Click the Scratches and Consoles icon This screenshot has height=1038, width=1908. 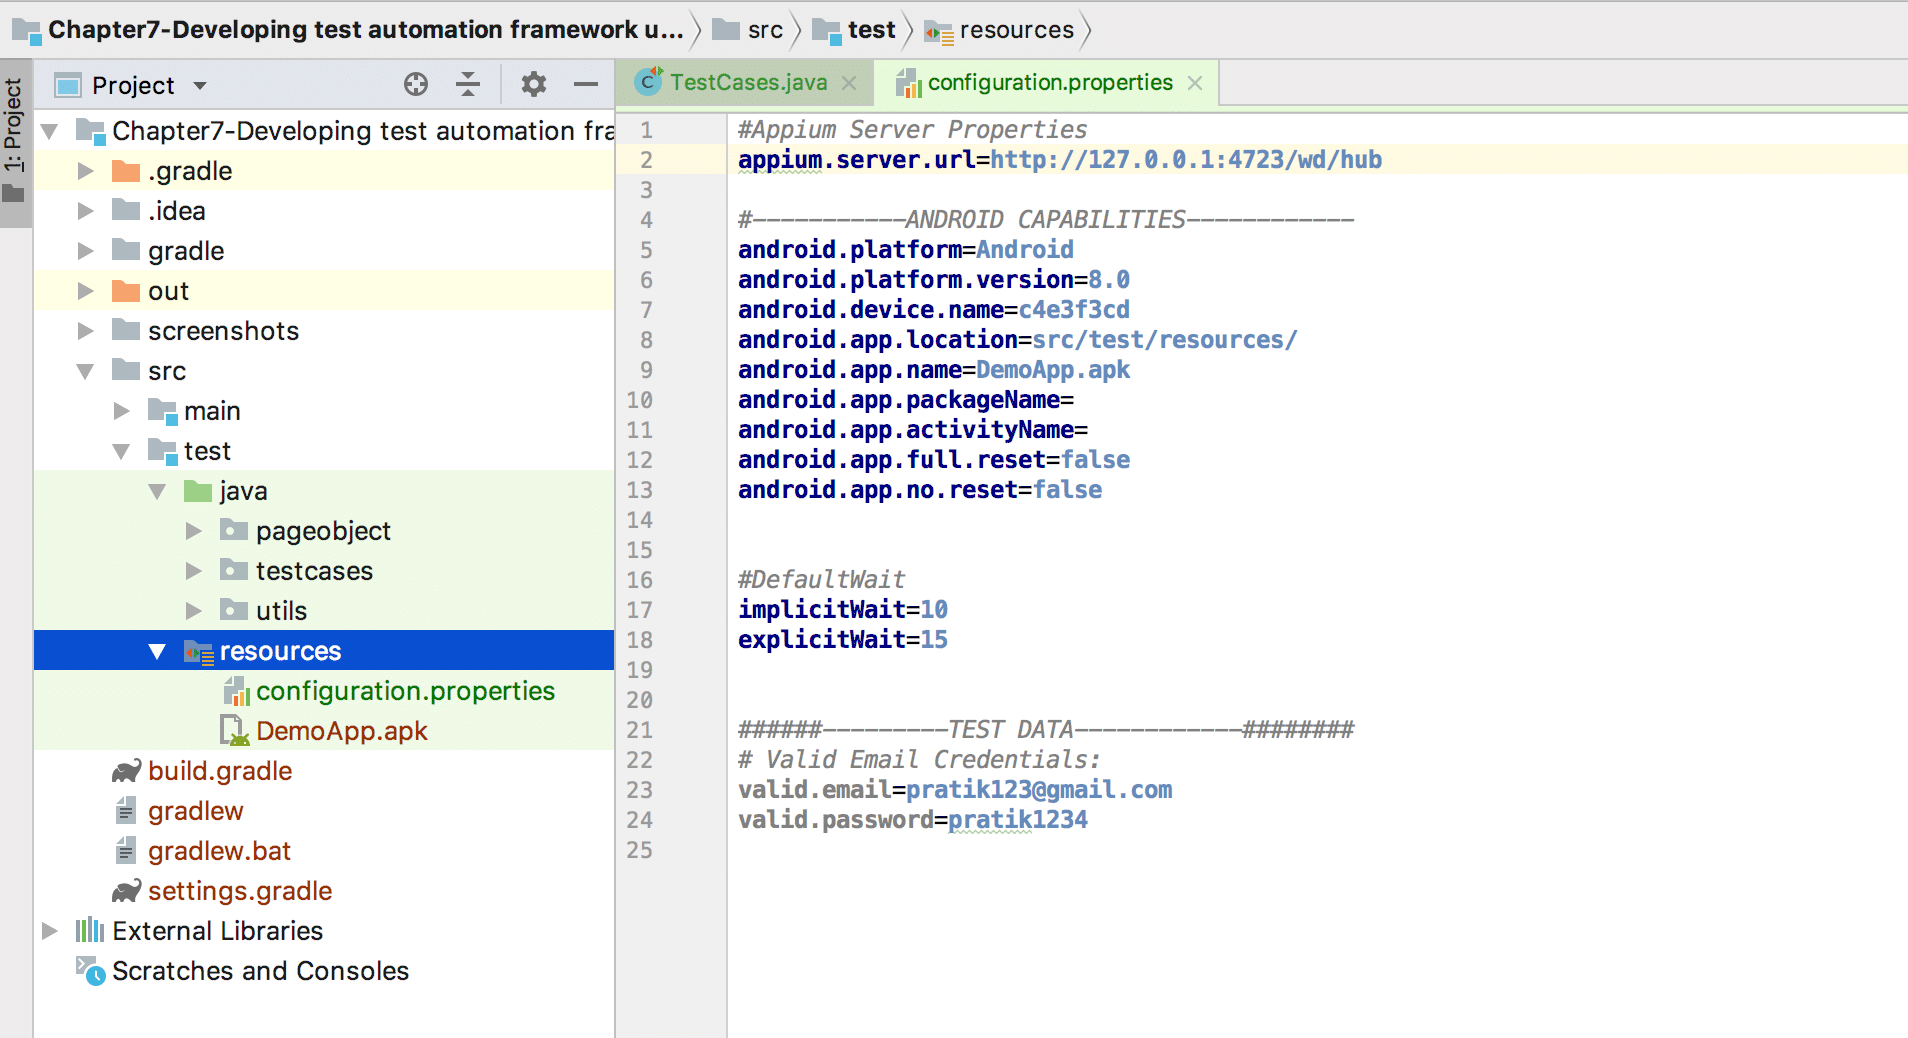click(90, 971)
